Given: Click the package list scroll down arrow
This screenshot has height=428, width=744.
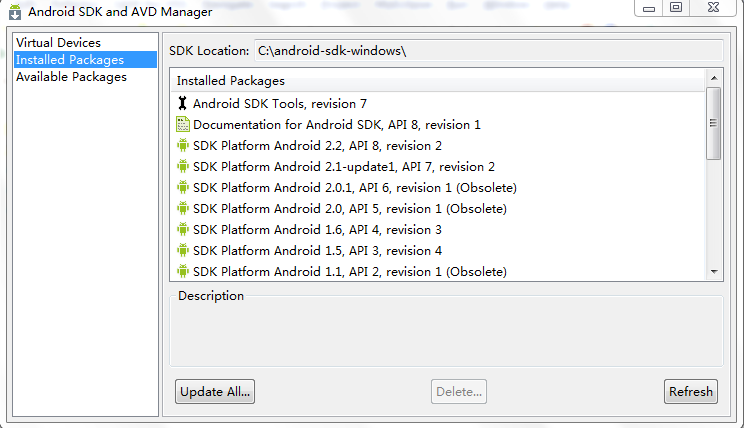Looking at the screenshot, I should tap(714, 272).
